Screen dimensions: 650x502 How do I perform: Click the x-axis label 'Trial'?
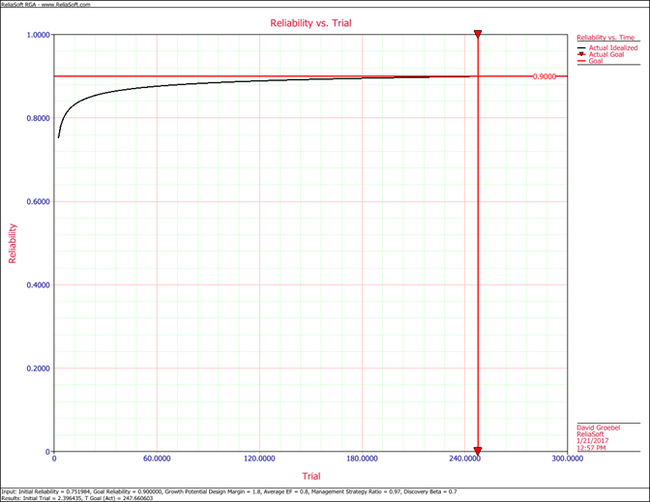click(x=311, y=476)
